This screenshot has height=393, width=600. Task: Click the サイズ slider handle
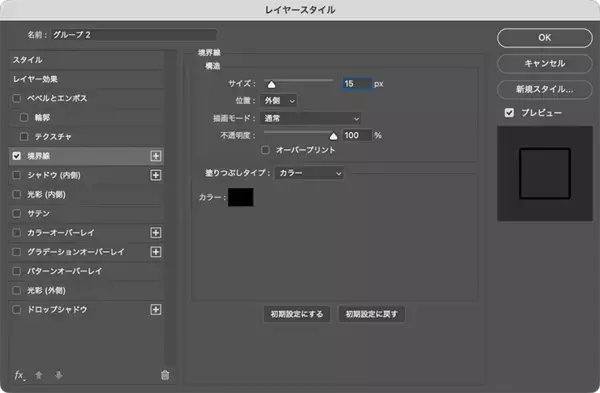pyautogui.click(x=271, y=85)
